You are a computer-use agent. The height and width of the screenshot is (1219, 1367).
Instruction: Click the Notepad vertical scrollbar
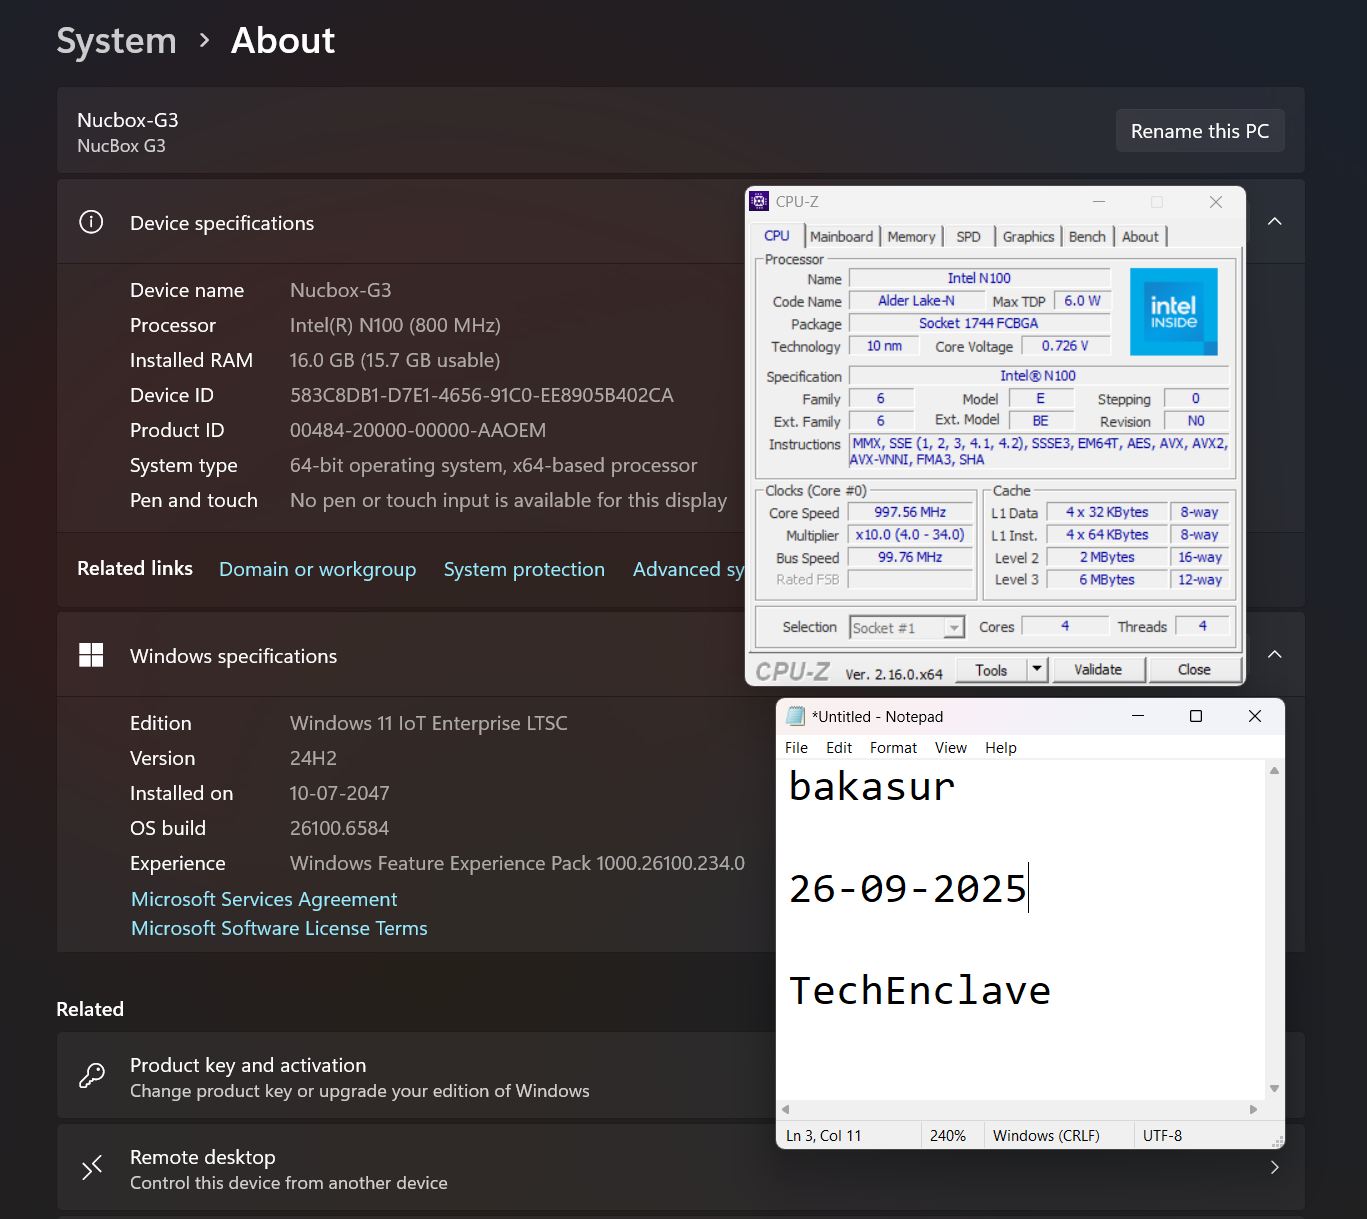point(1274,930)
